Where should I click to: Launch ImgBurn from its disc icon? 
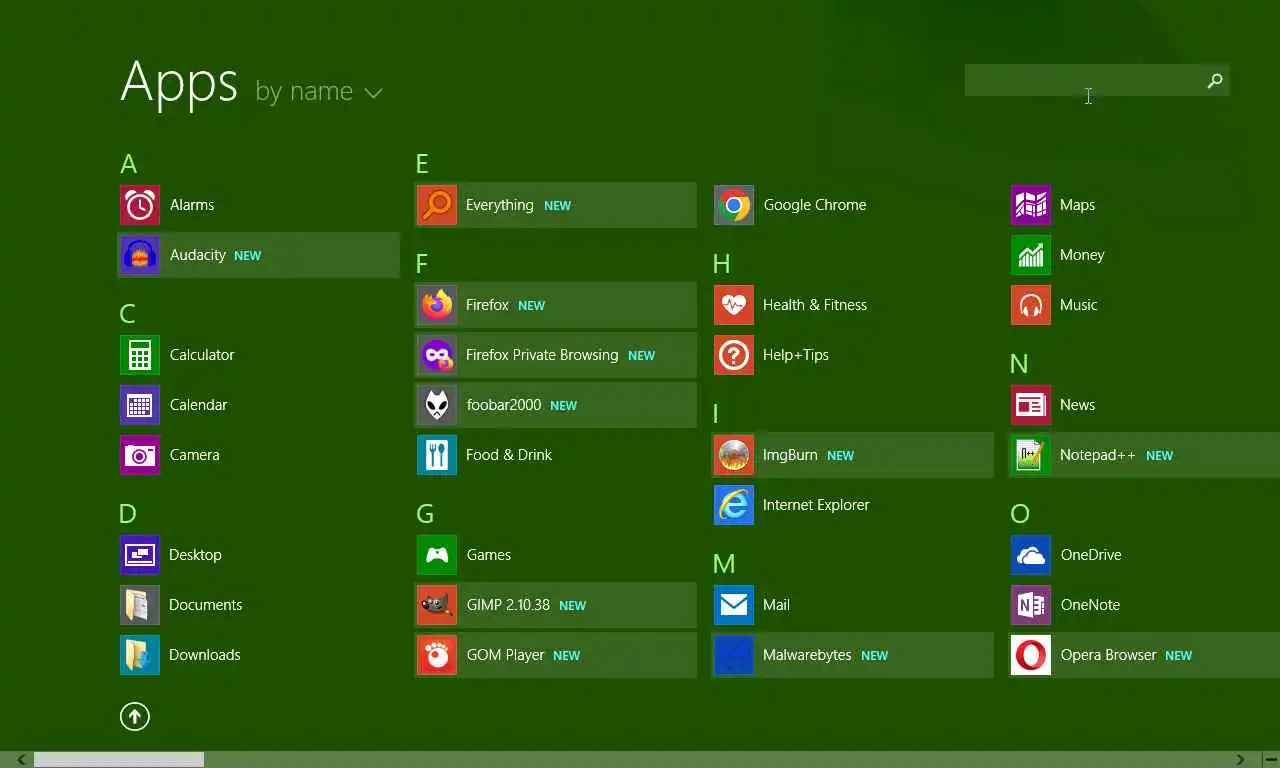[x=734, y=455]
